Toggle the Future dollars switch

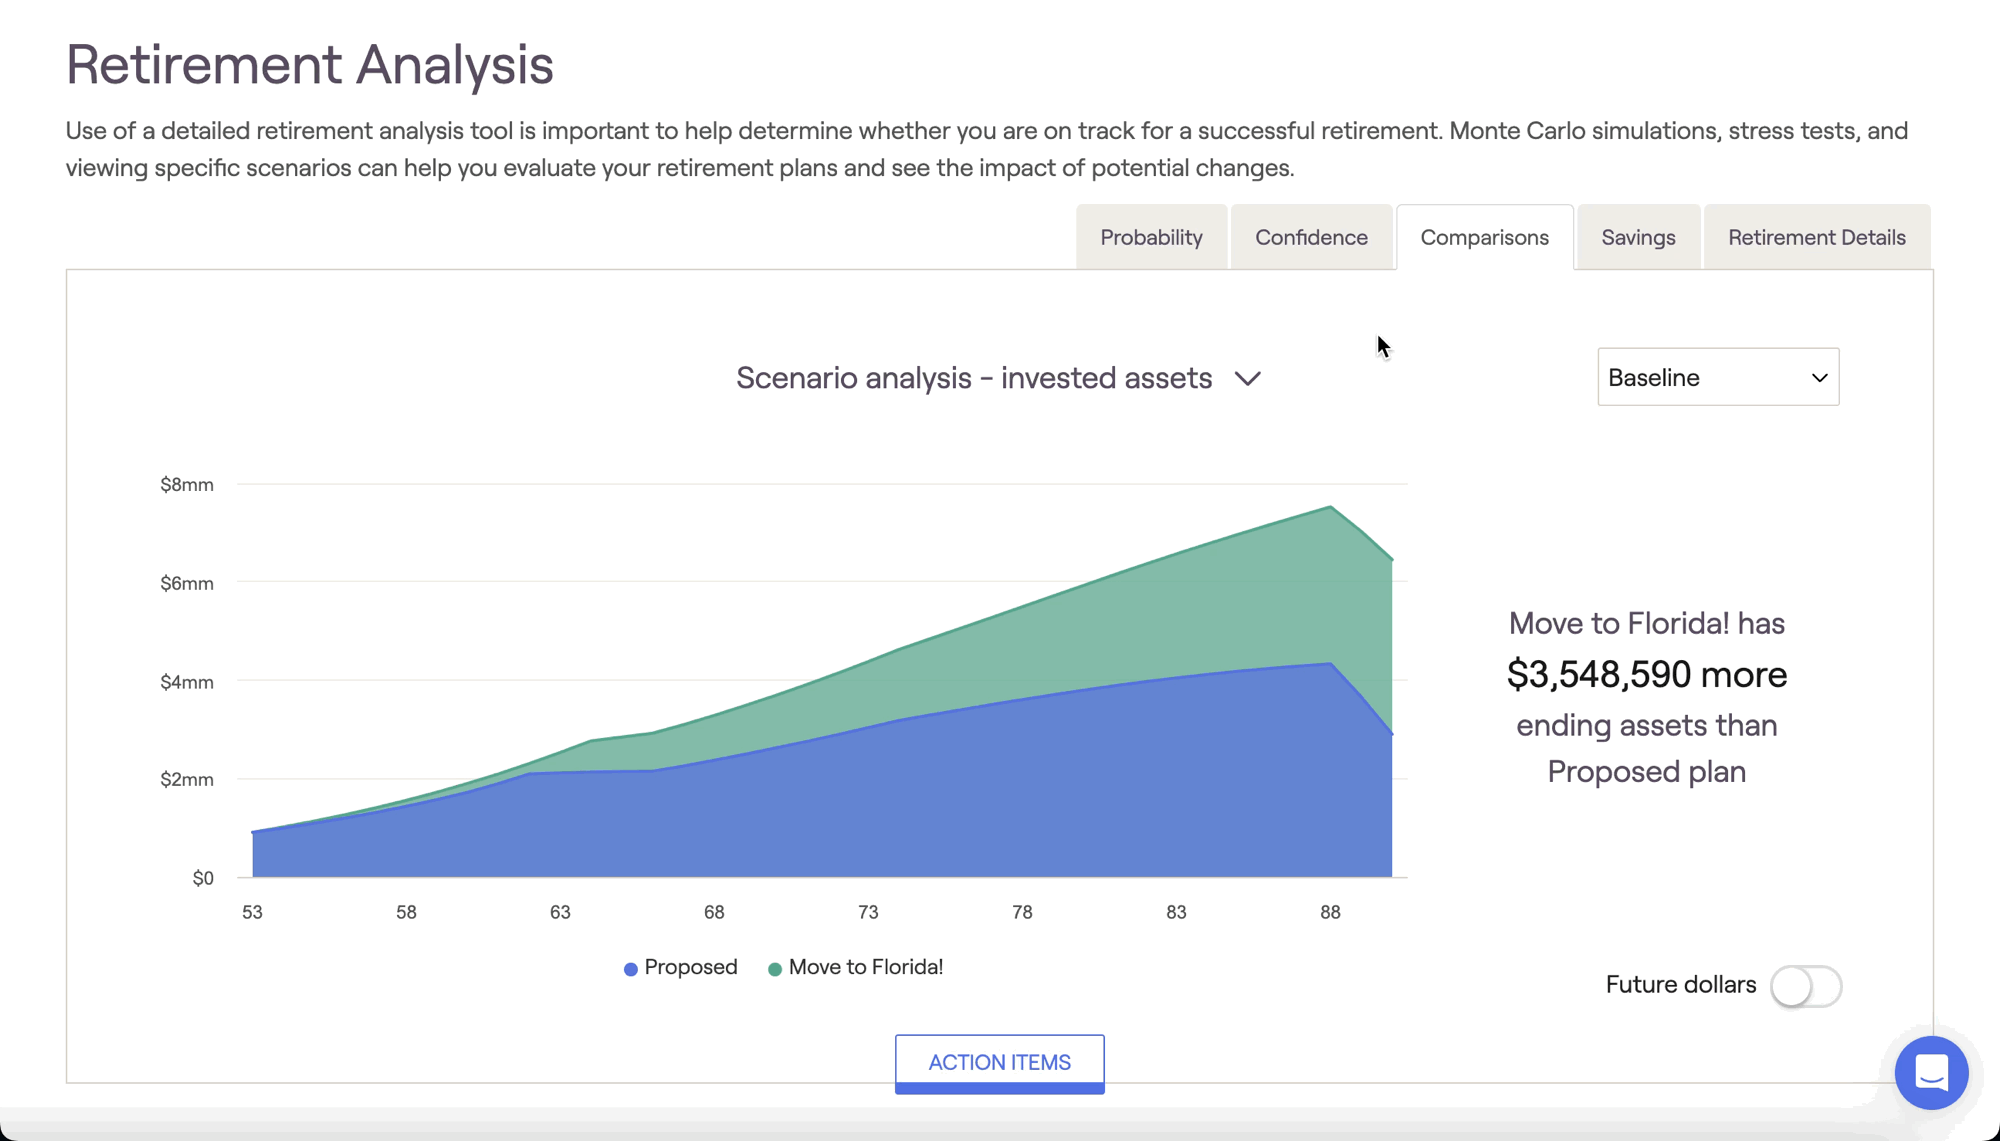point(1805,986)
